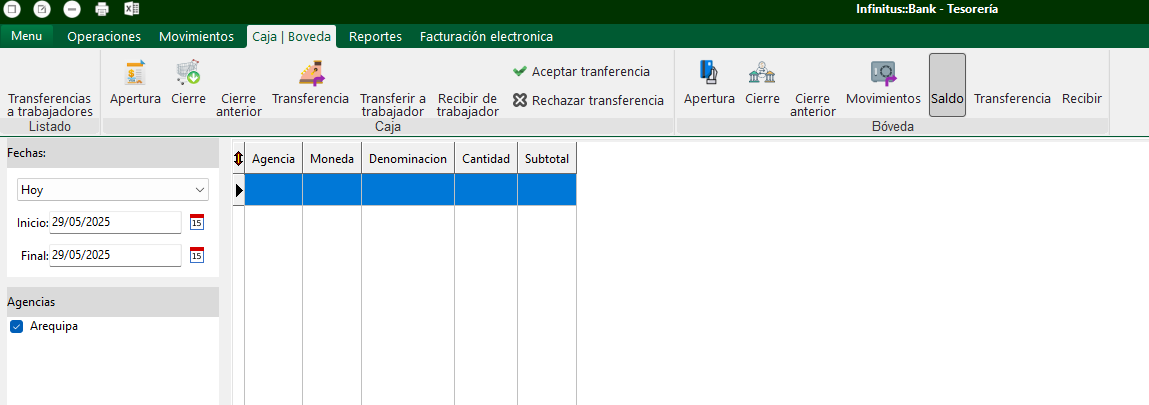Viewport: 1149px width, 405px height.
Task: Click the grid sort arrows column selector
Action: click(x=238, y=159)
